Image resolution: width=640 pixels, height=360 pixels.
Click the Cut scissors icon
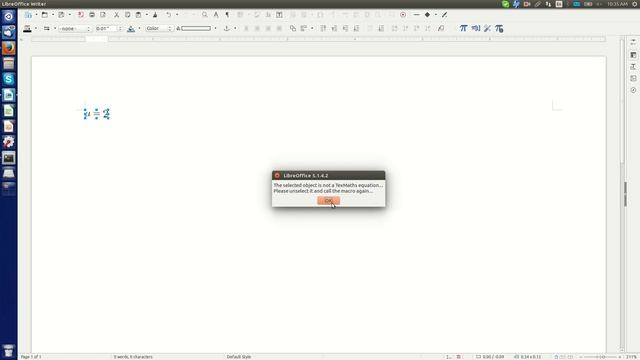[116, 15]
